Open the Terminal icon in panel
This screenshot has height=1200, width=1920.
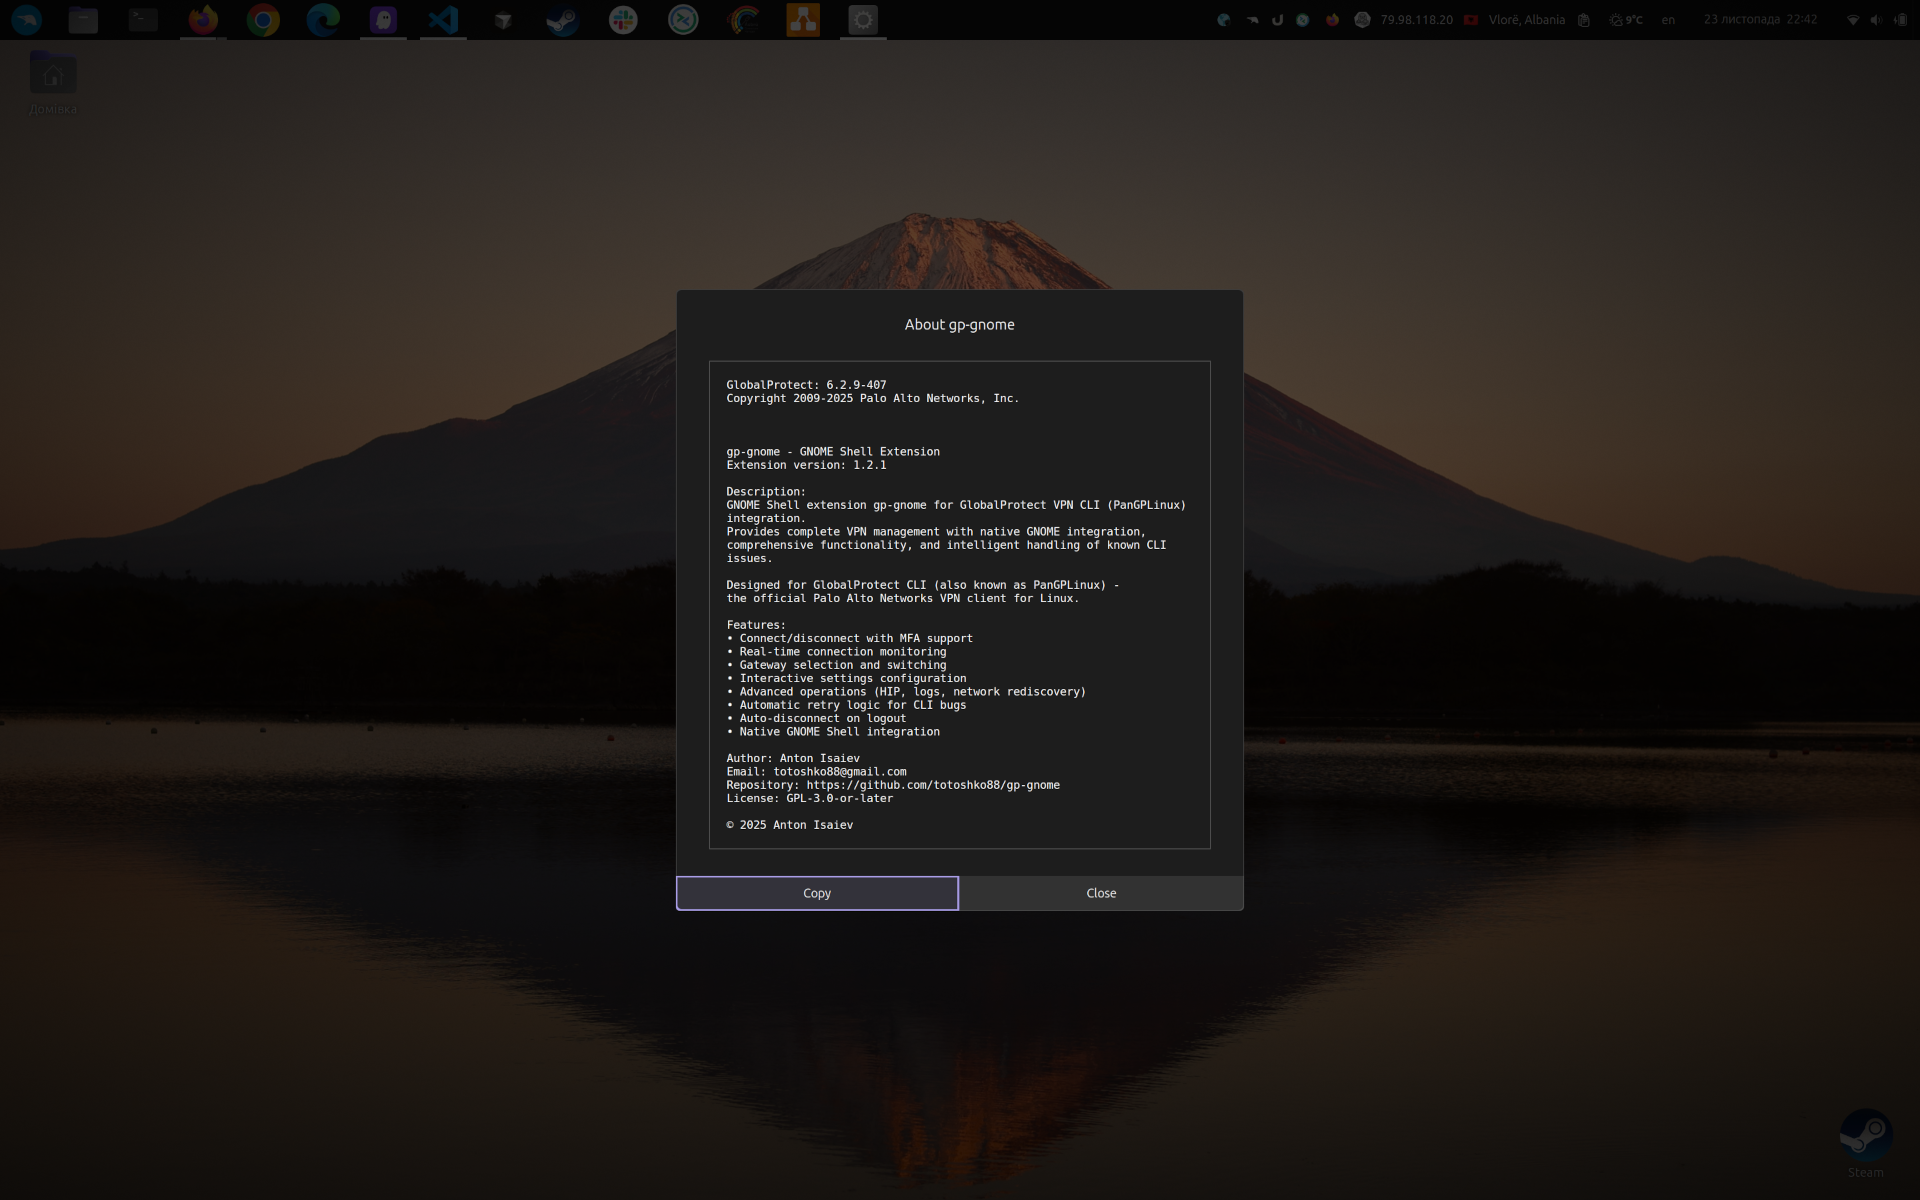(x=143, y=20)
